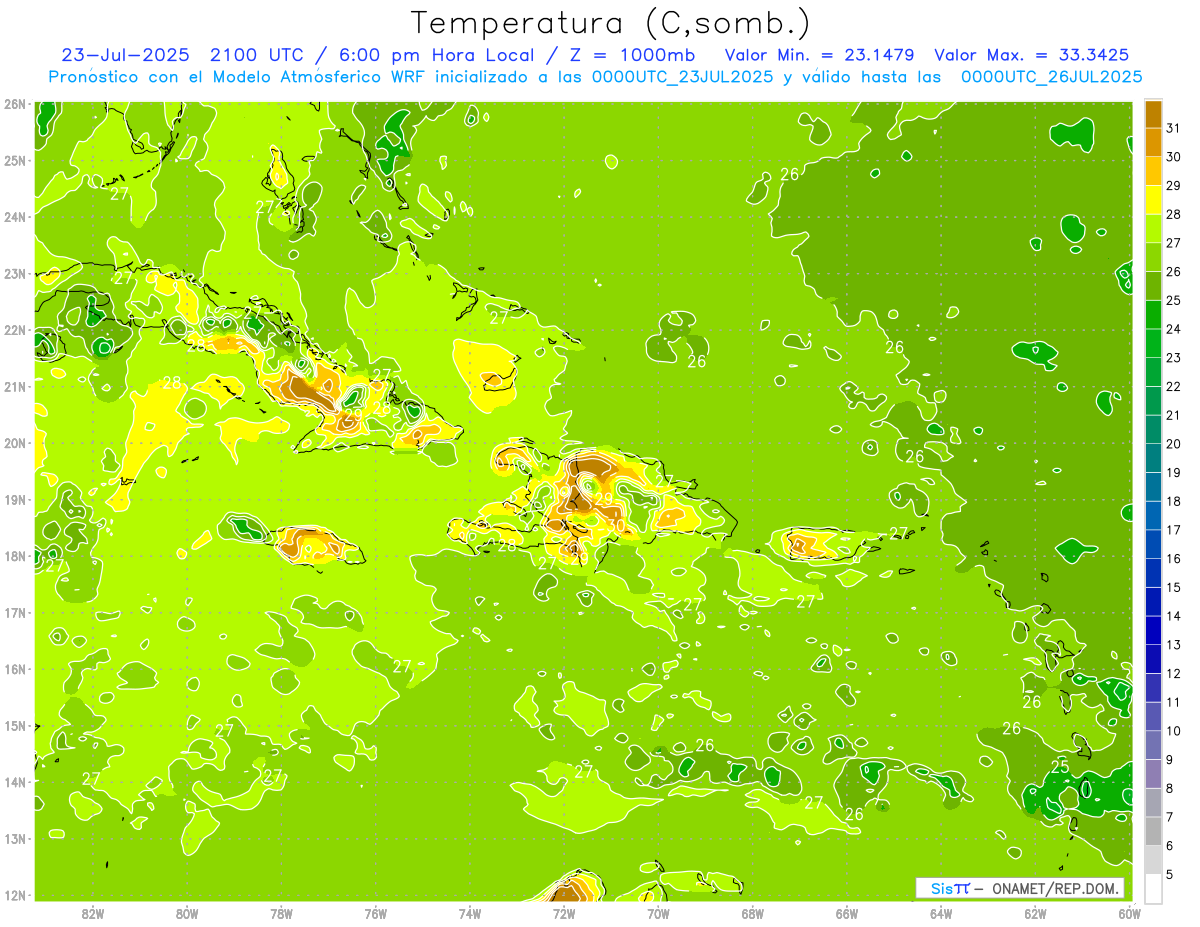Click the "29" label on the color scale
Viewport: 1200px width, 927px height.
pyautogui.click(x=1173, y=186)
